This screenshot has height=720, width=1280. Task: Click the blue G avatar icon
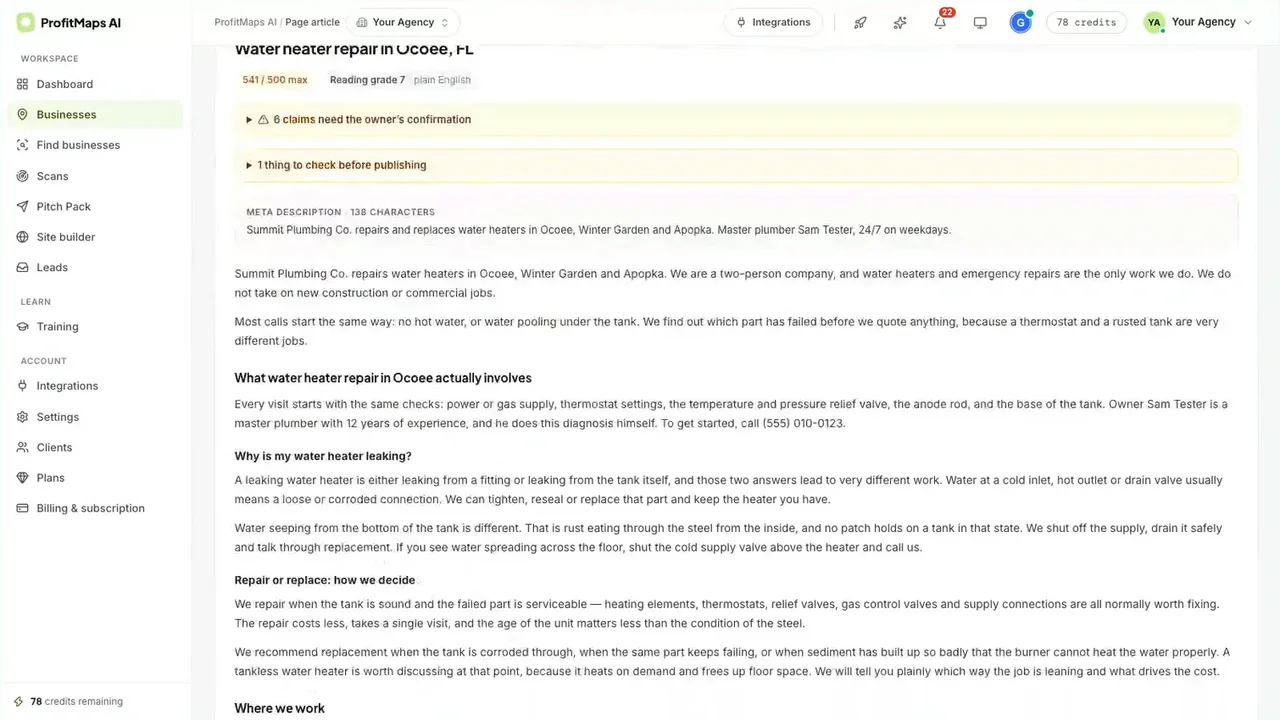1020,22
